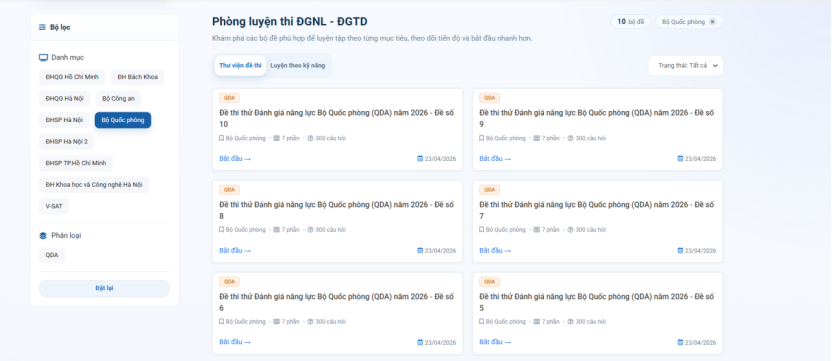Select the V-SAT category filter
The width and height of the screenshot is (832, 361).
click(54, 206)
